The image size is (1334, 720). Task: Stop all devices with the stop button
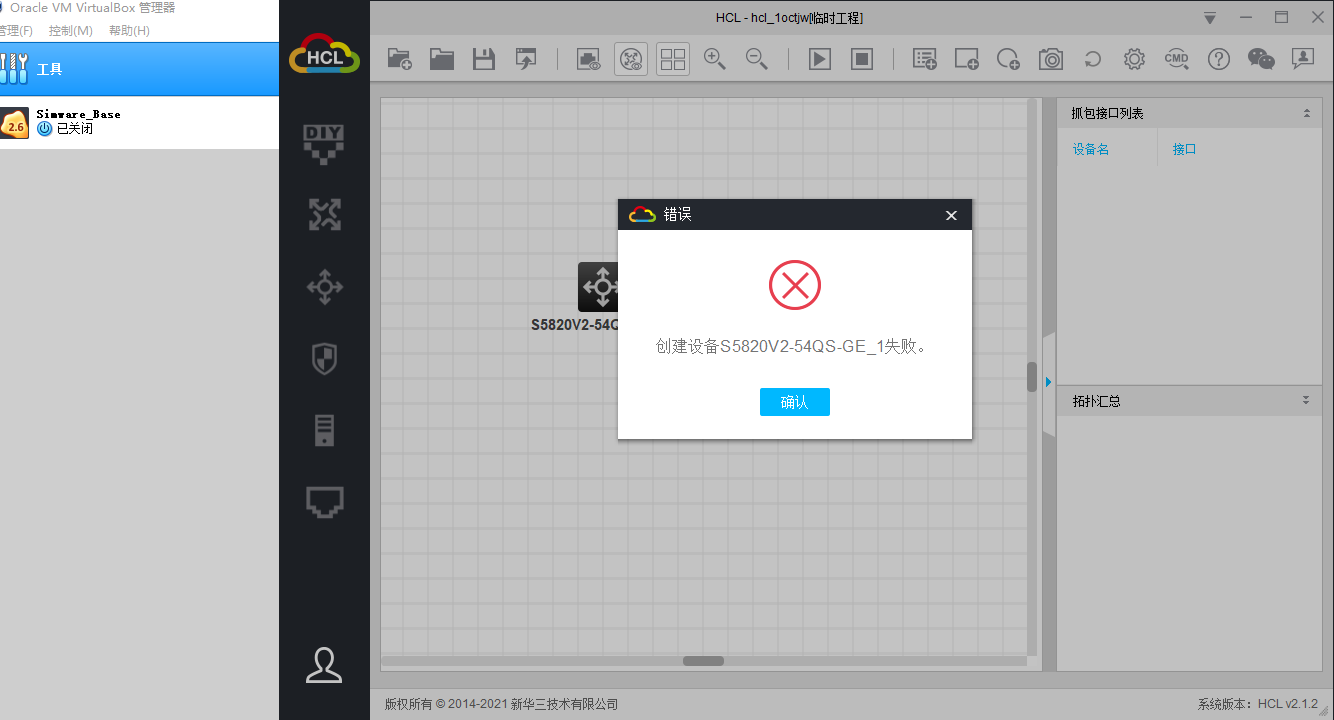862,59
